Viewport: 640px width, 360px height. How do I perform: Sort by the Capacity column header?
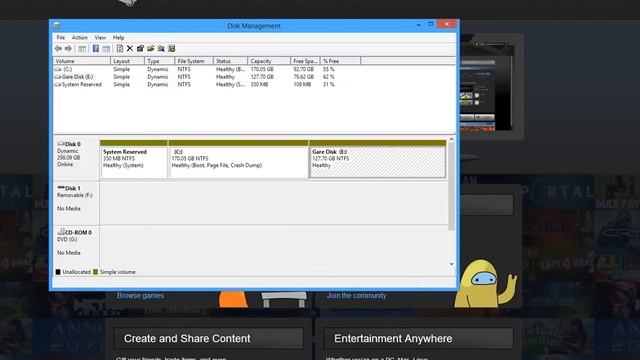point(269,61)
